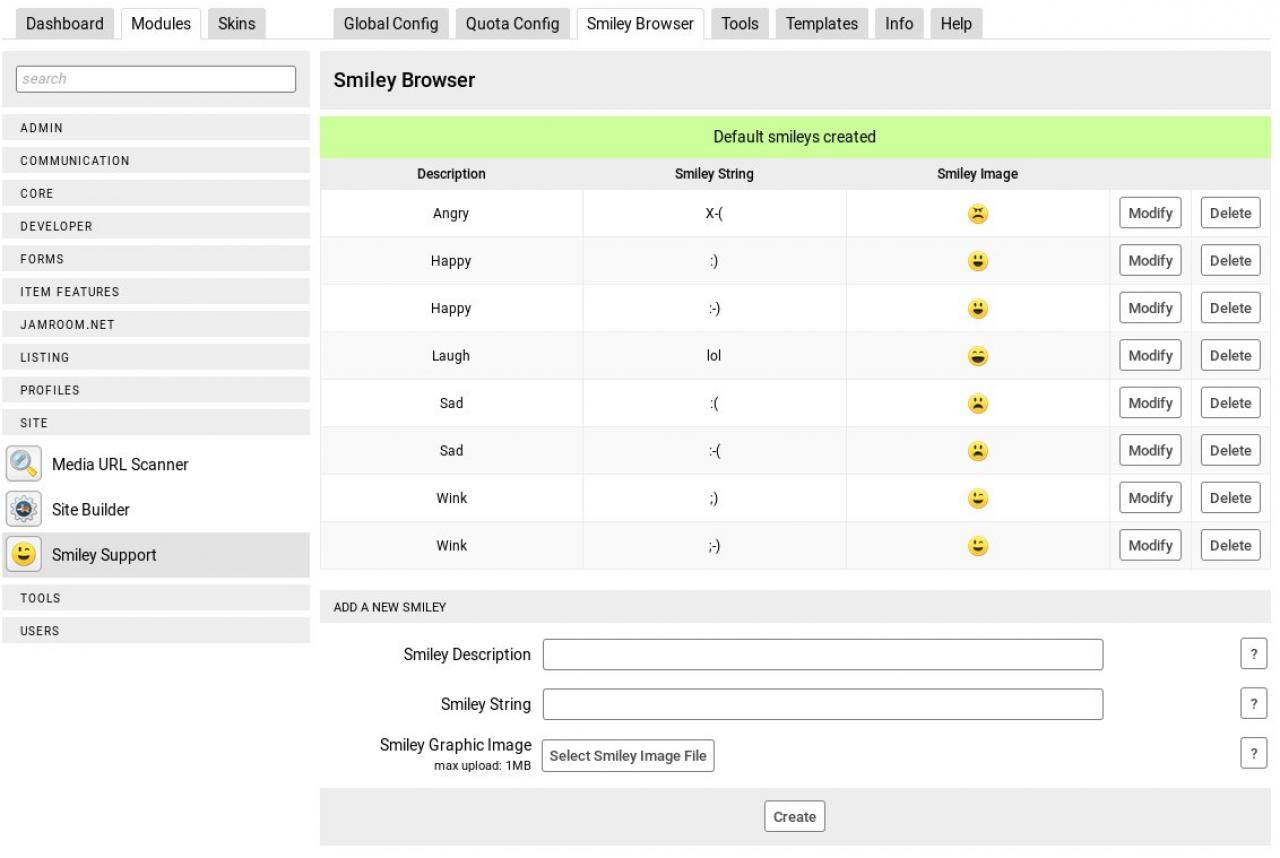Delete the Laugh smiley
This screenshot has width=1280, height=858.
pyautogui.click(x=1230, y=355)
